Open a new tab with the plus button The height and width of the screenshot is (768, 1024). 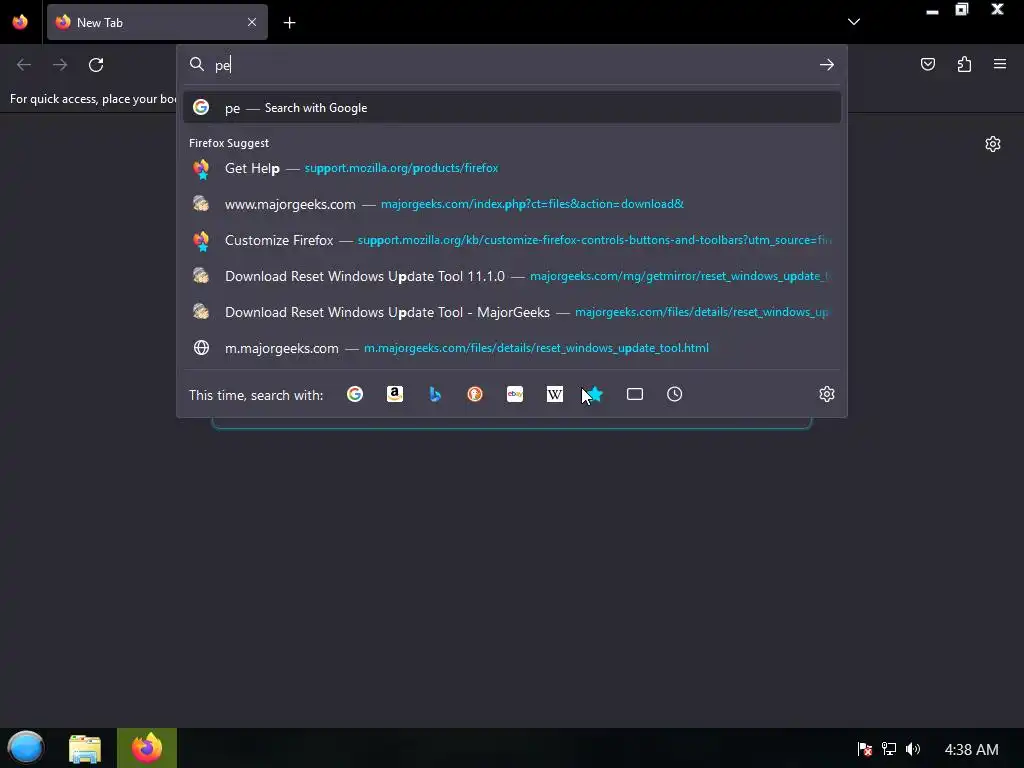coord(289,23)
